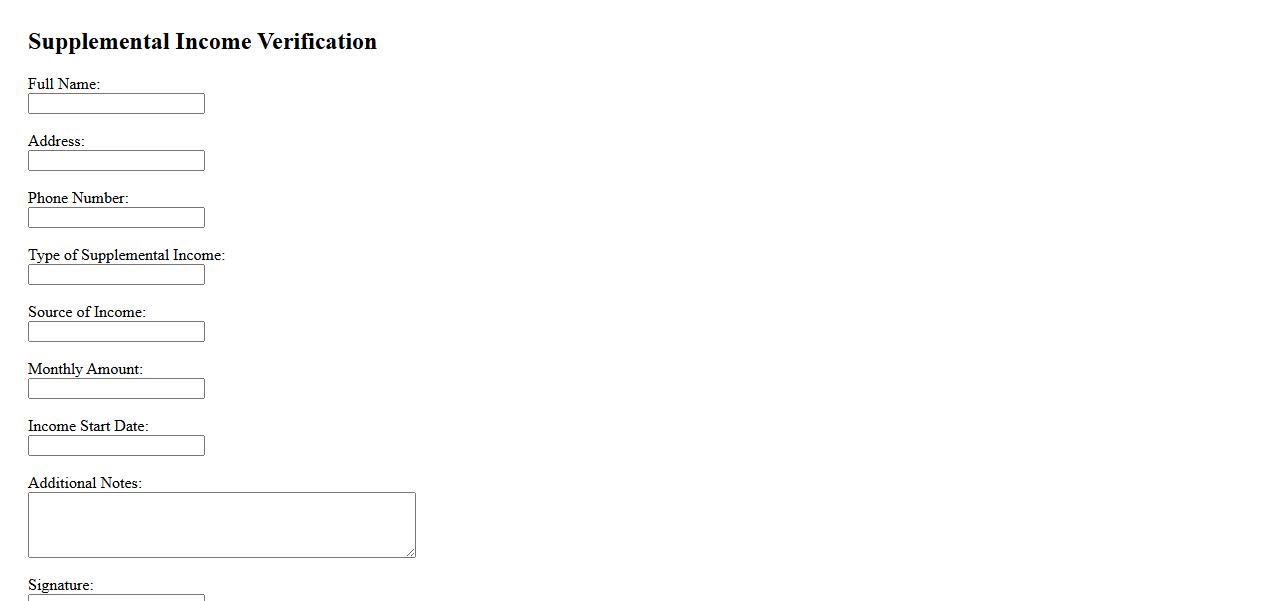Select the Income Start Date field
The image size is (1278, 601).
click(x=116, y=446)
